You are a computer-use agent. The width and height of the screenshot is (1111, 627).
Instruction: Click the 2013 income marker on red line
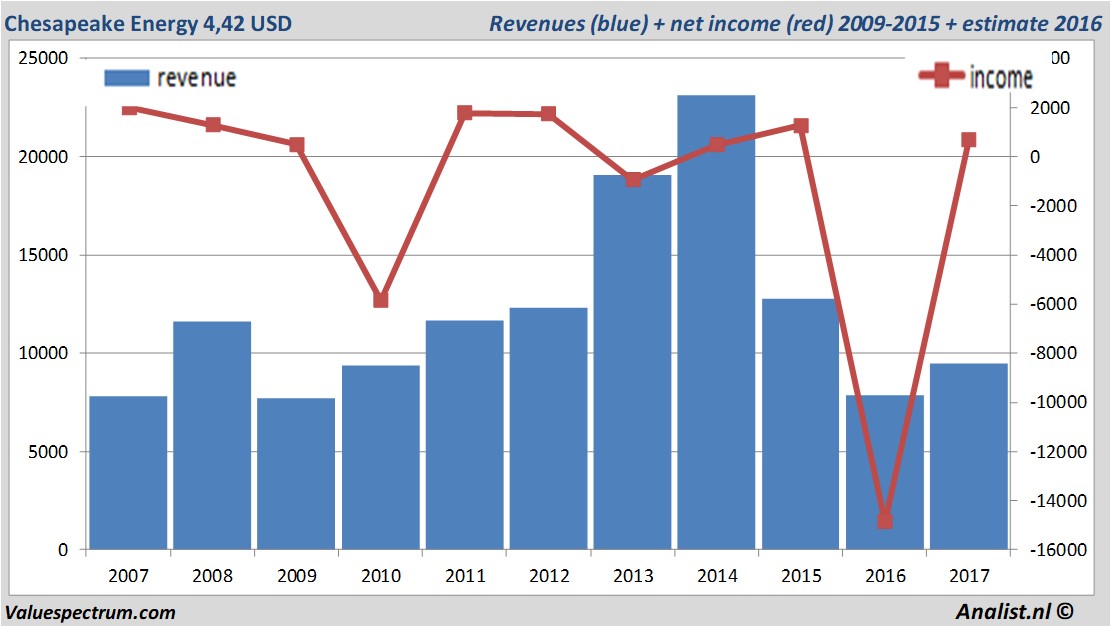(x=633, y=180)
